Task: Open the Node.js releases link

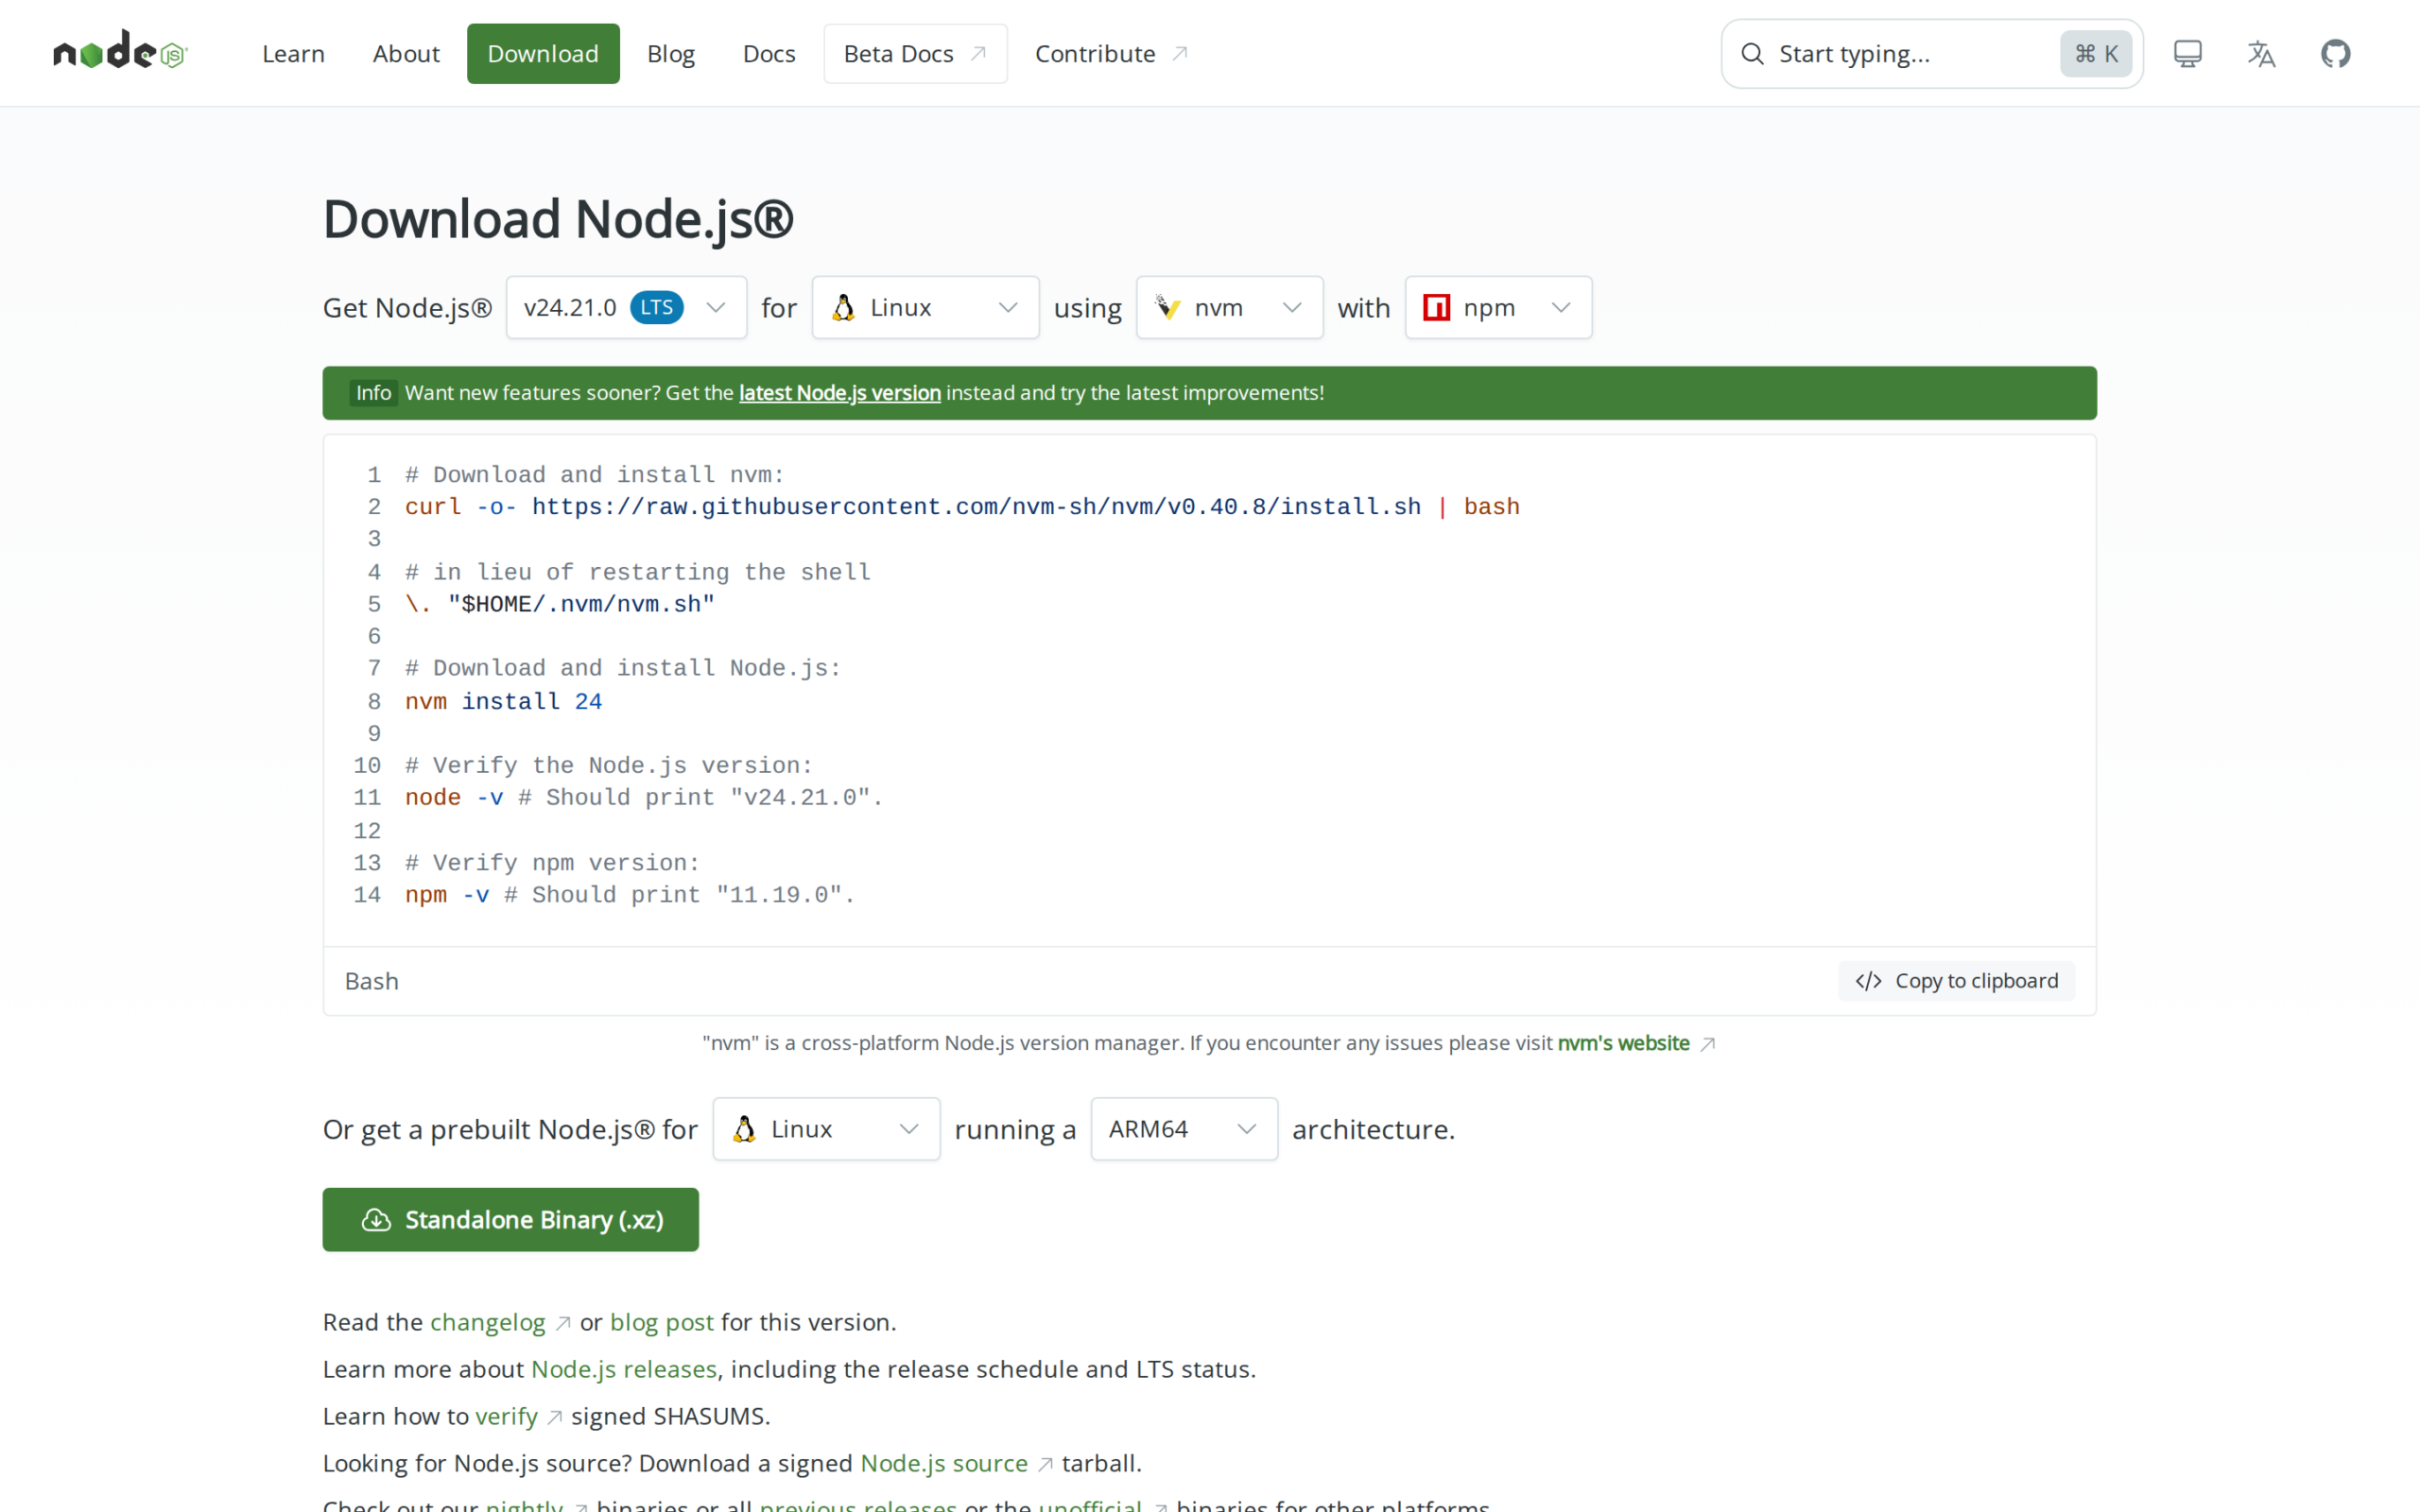Action: 624,1369
